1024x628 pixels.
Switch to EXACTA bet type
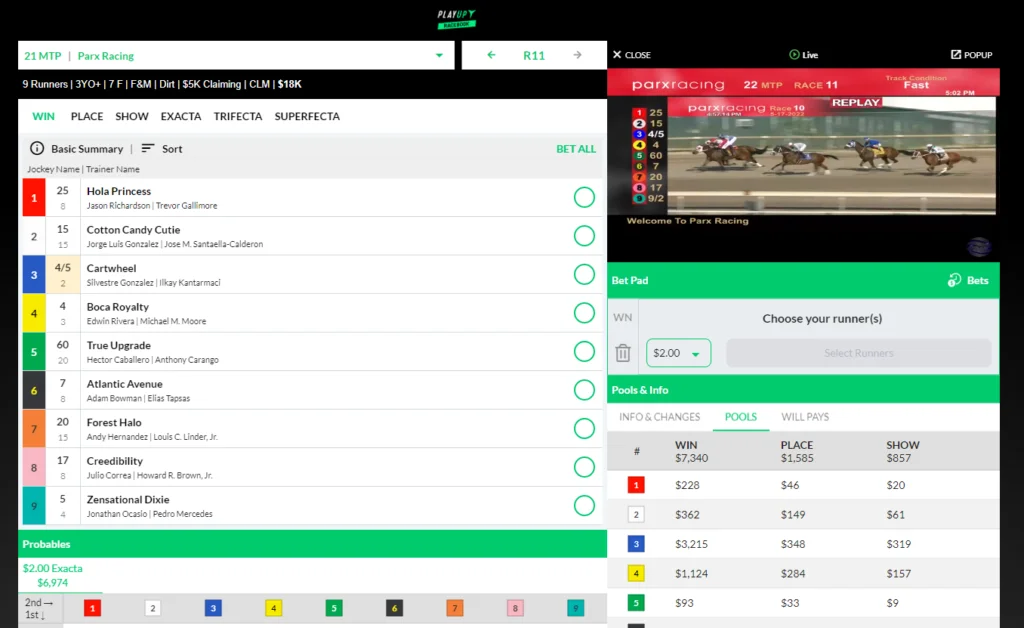[181, 116]
